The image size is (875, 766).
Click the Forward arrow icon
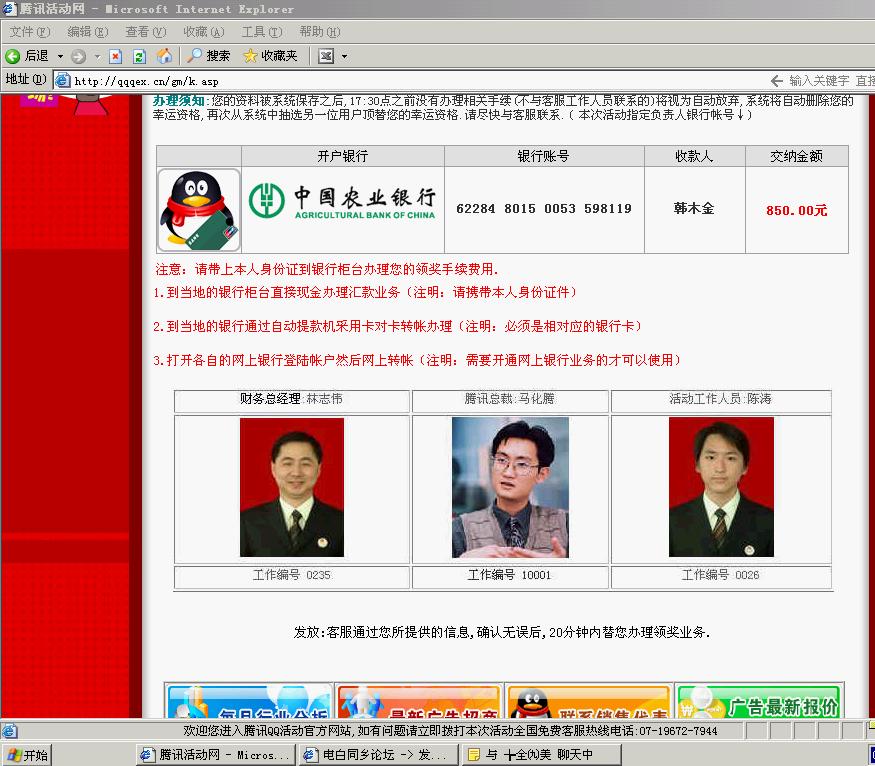point(78,56)
